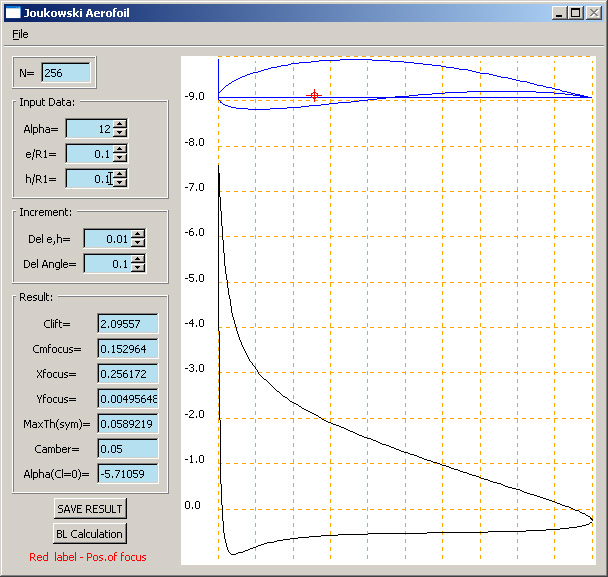Screen dimensions: 608x577
Task: Increase h/R1 using the up arrow
Action: [120, 174]
